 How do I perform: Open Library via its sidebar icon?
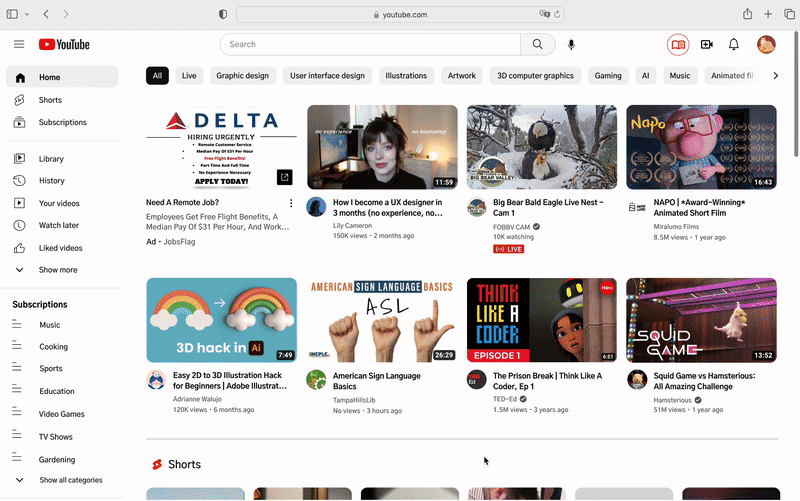click(19, 159)
